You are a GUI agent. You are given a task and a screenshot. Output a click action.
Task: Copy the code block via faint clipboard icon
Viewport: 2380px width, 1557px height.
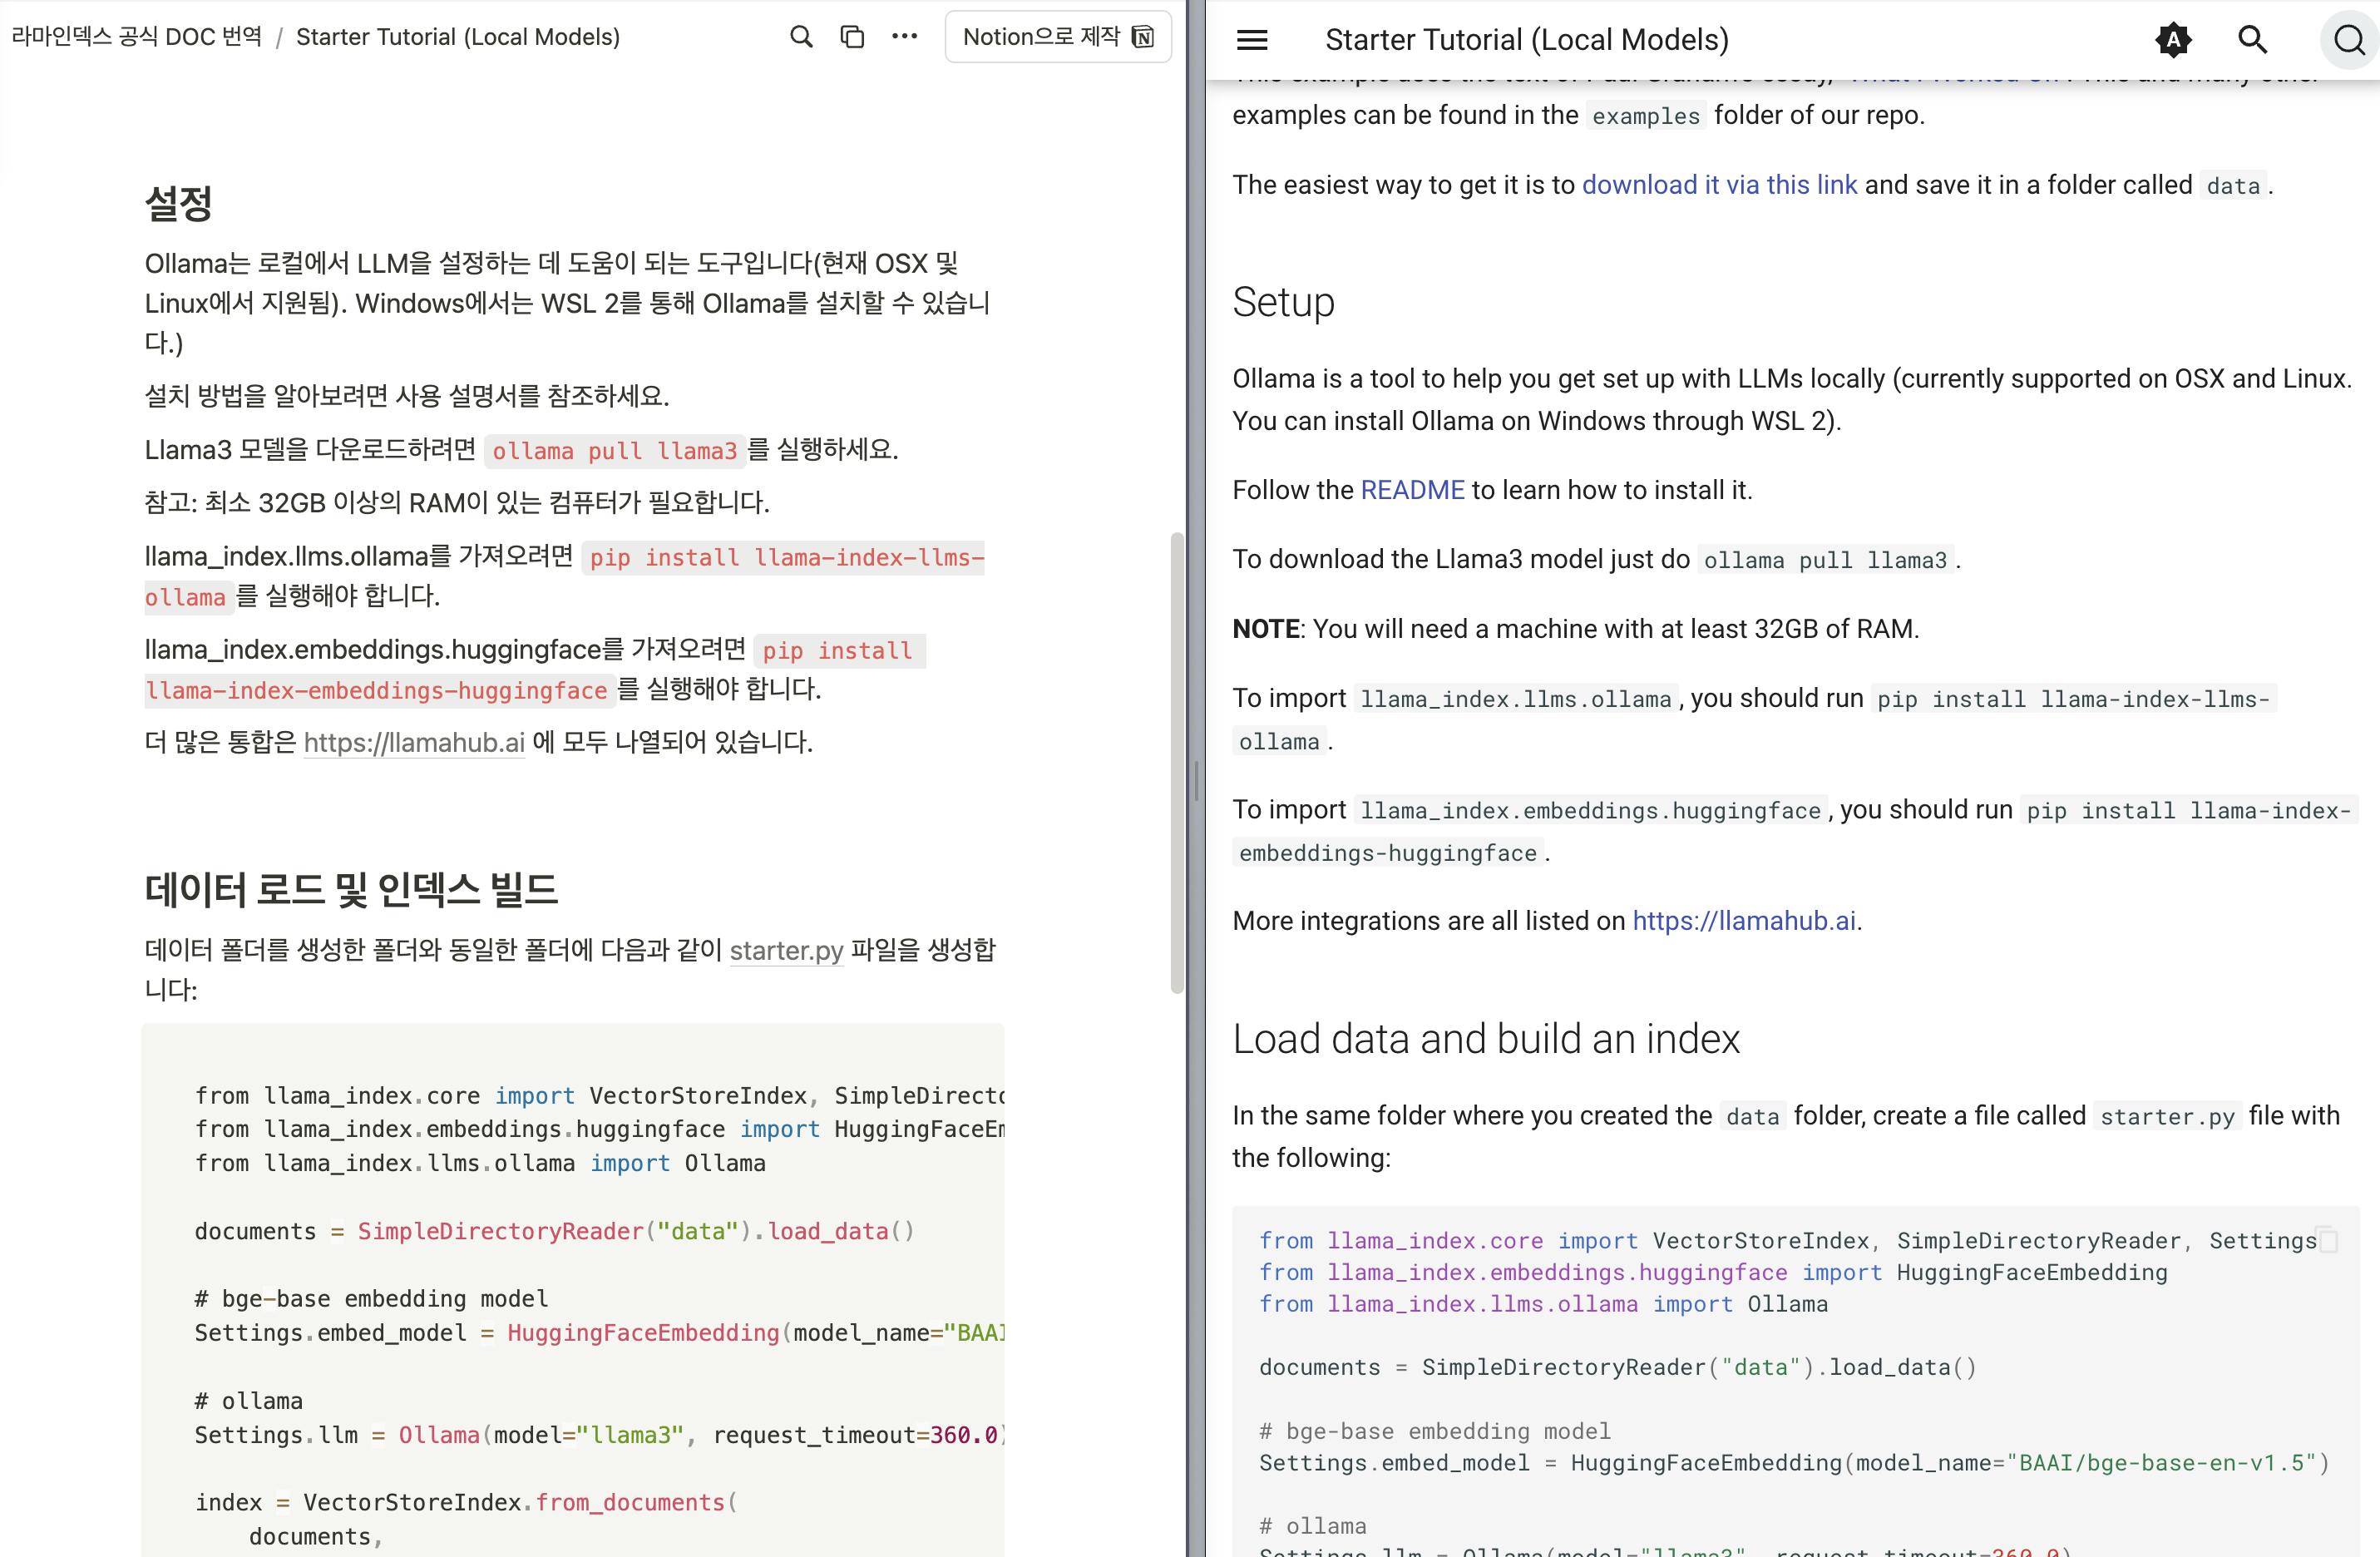[2328, 1240]
